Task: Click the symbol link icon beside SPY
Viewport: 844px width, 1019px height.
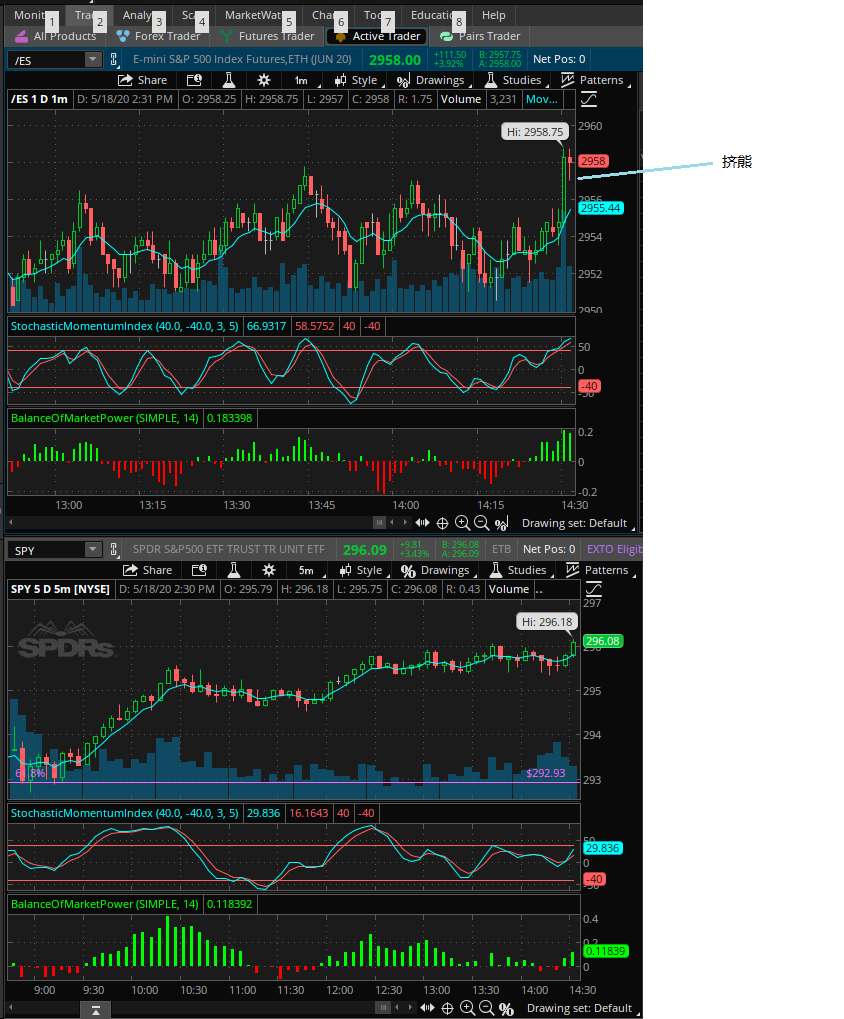Action: pos(114,550)
